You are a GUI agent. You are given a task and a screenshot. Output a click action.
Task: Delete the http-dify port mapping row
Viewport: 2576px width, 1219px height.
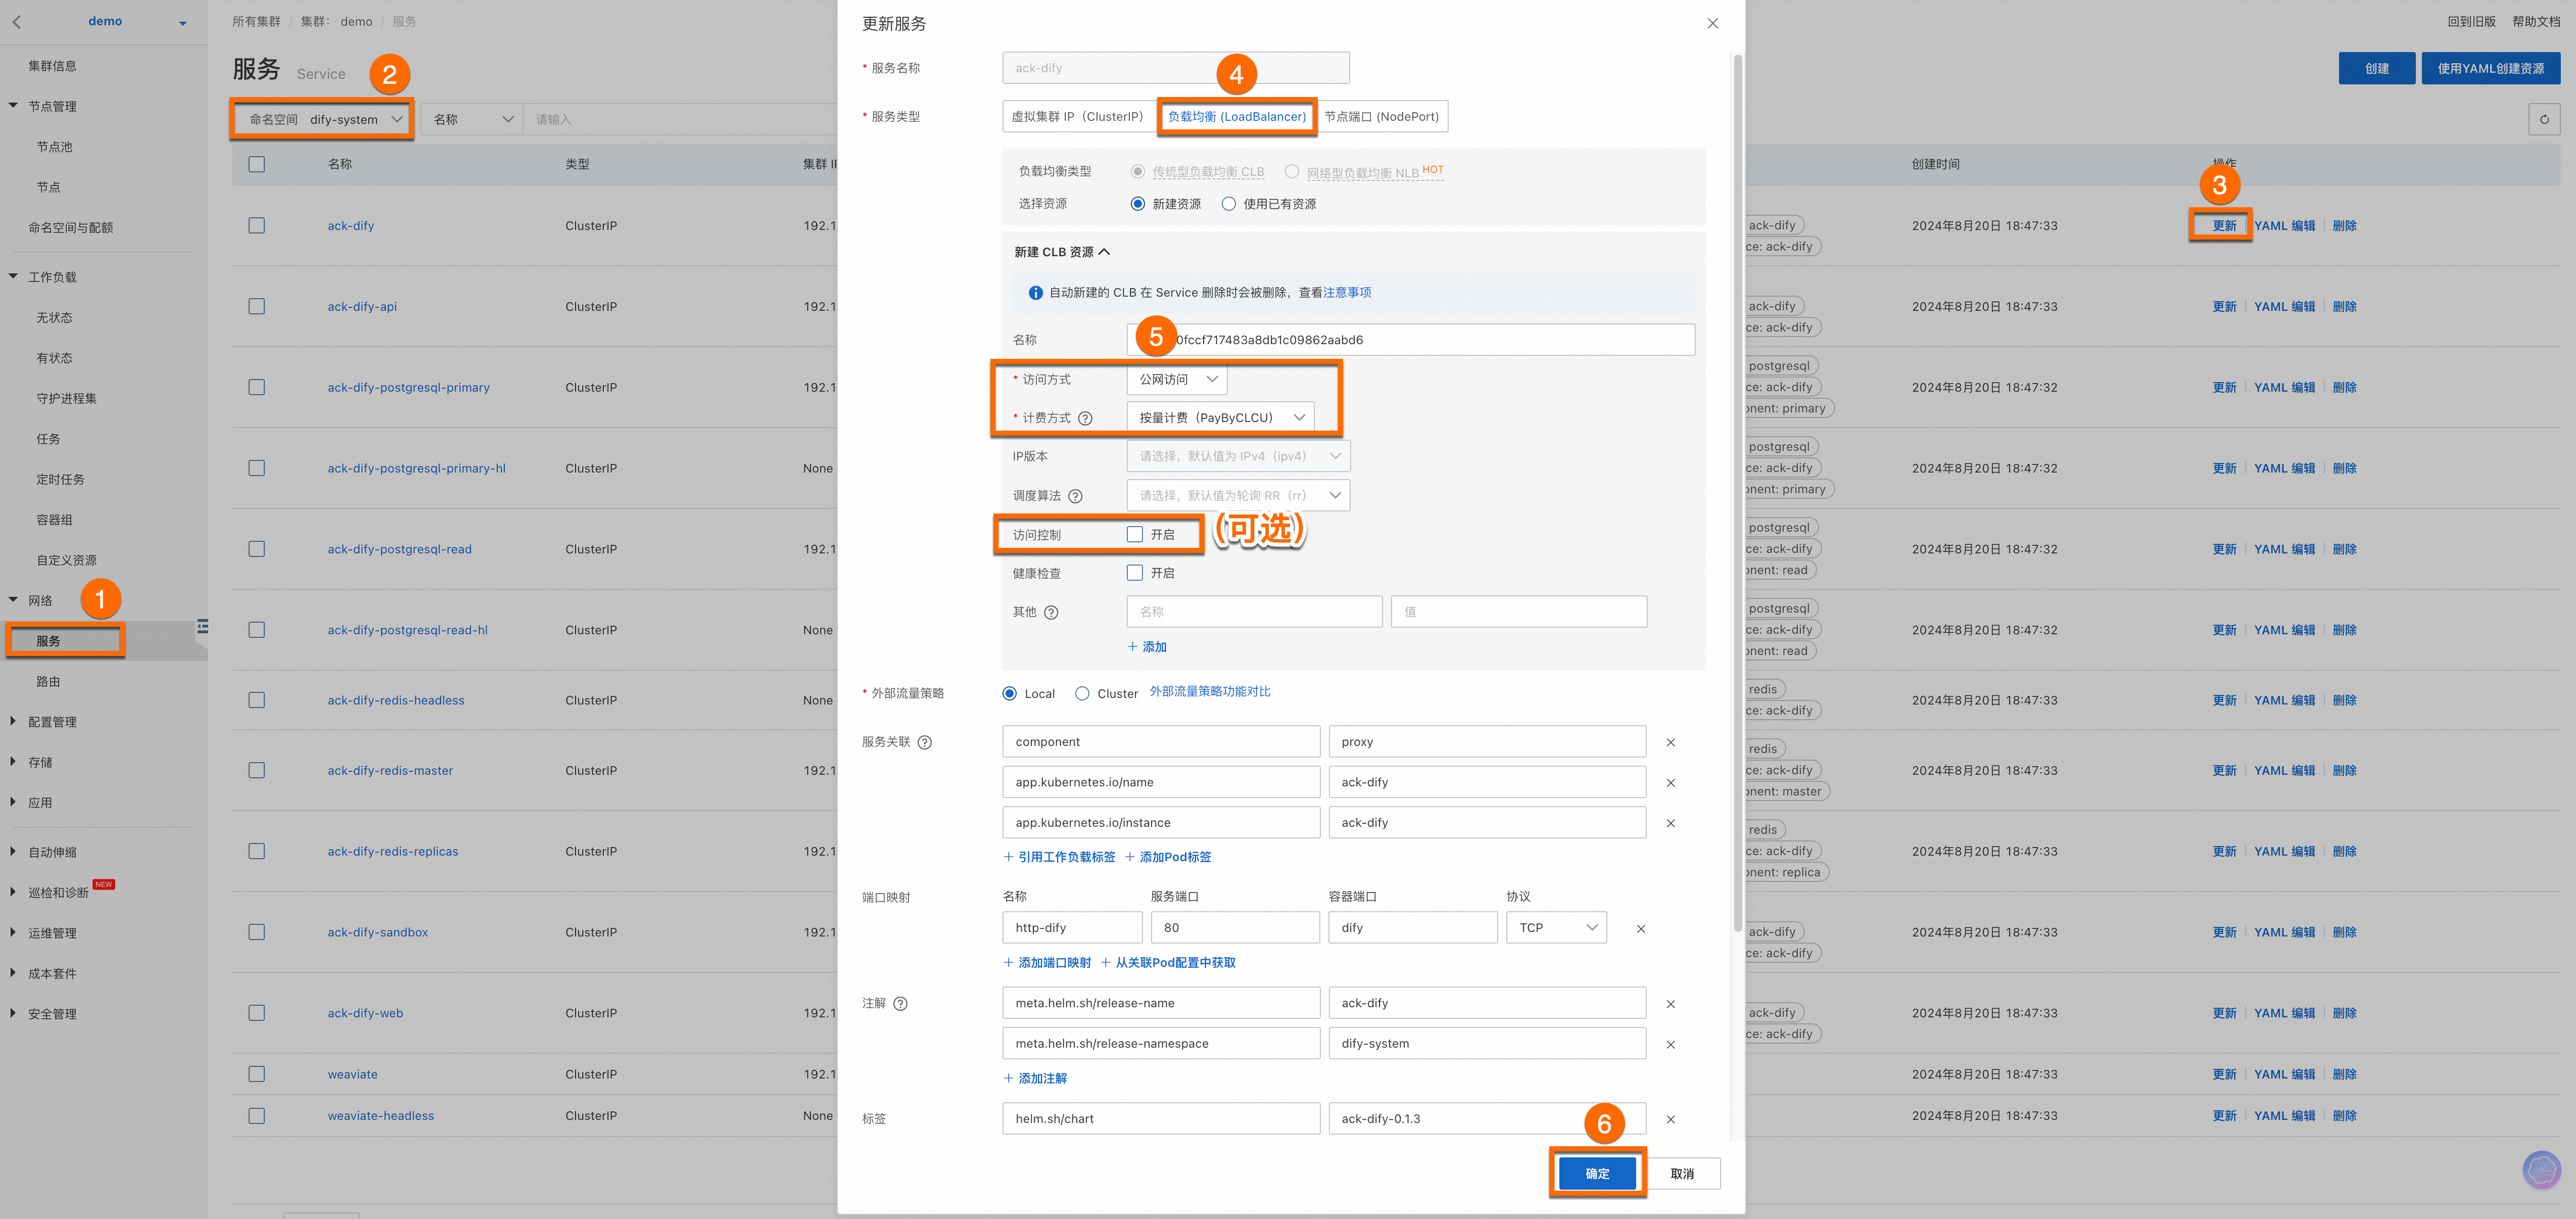coord(1640,928)
